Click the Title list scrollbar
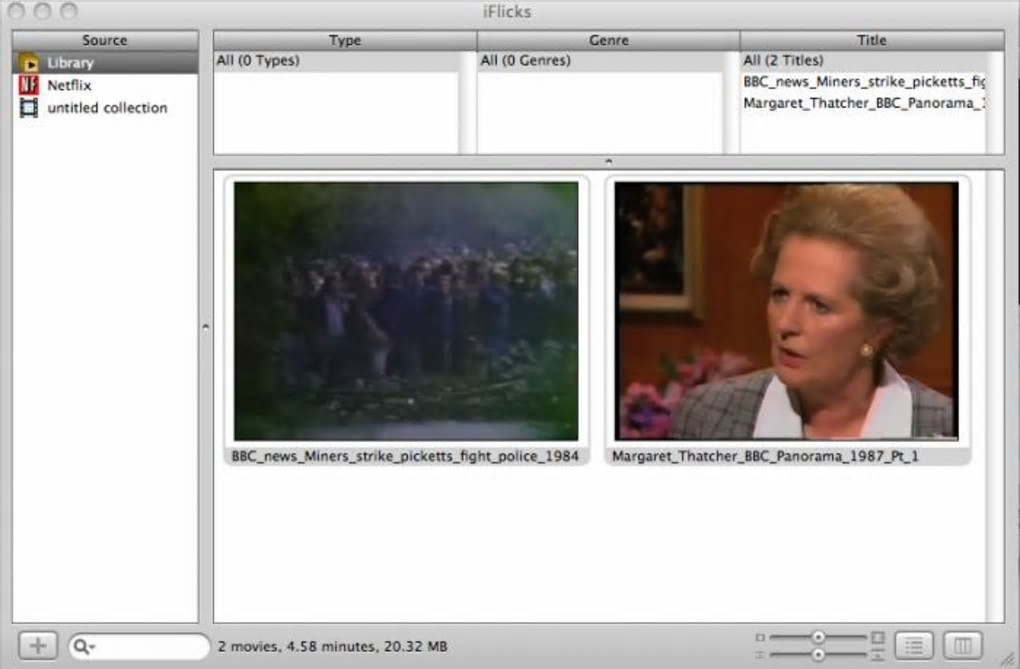1020x669 pixels. [995, 103]
